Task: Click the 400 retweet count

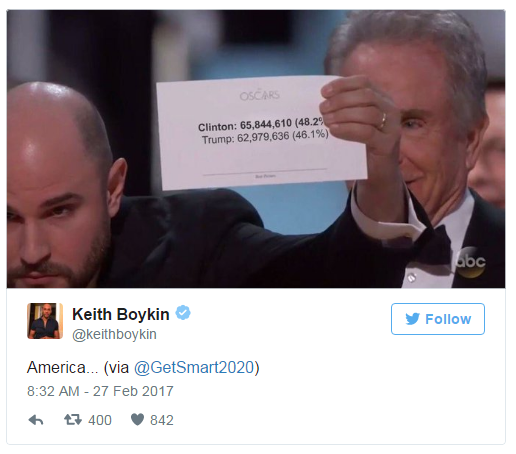Action: (x=100, y=420)
